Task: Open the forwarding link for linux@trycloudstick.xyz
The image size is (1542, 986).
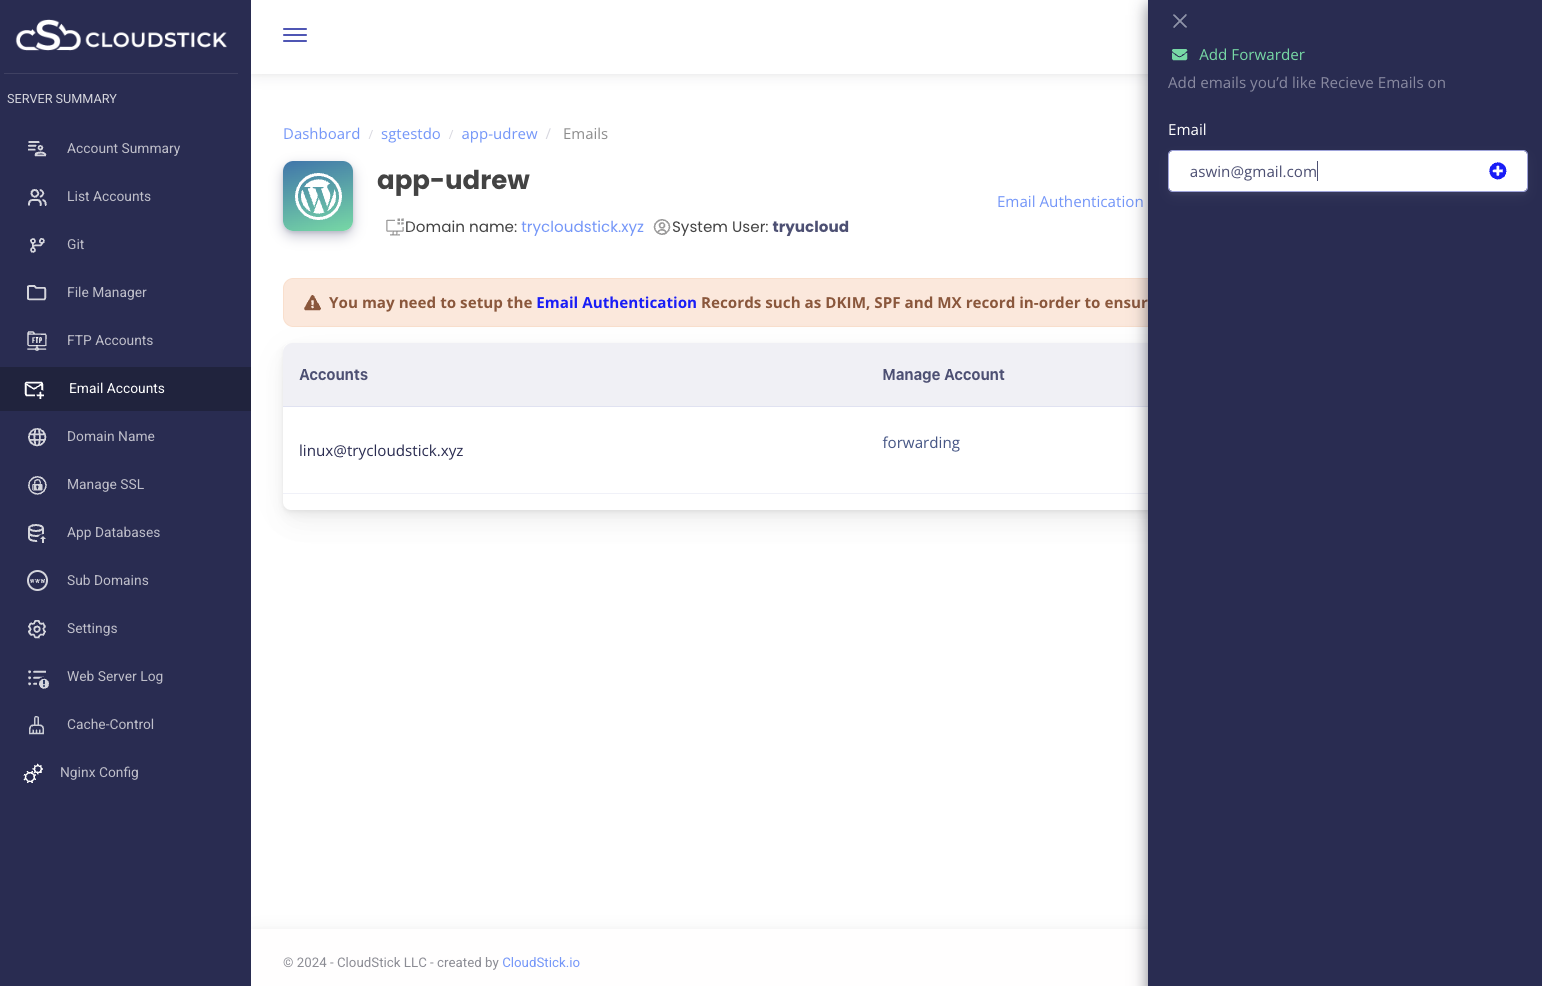Action: click(x=920, y=442)
